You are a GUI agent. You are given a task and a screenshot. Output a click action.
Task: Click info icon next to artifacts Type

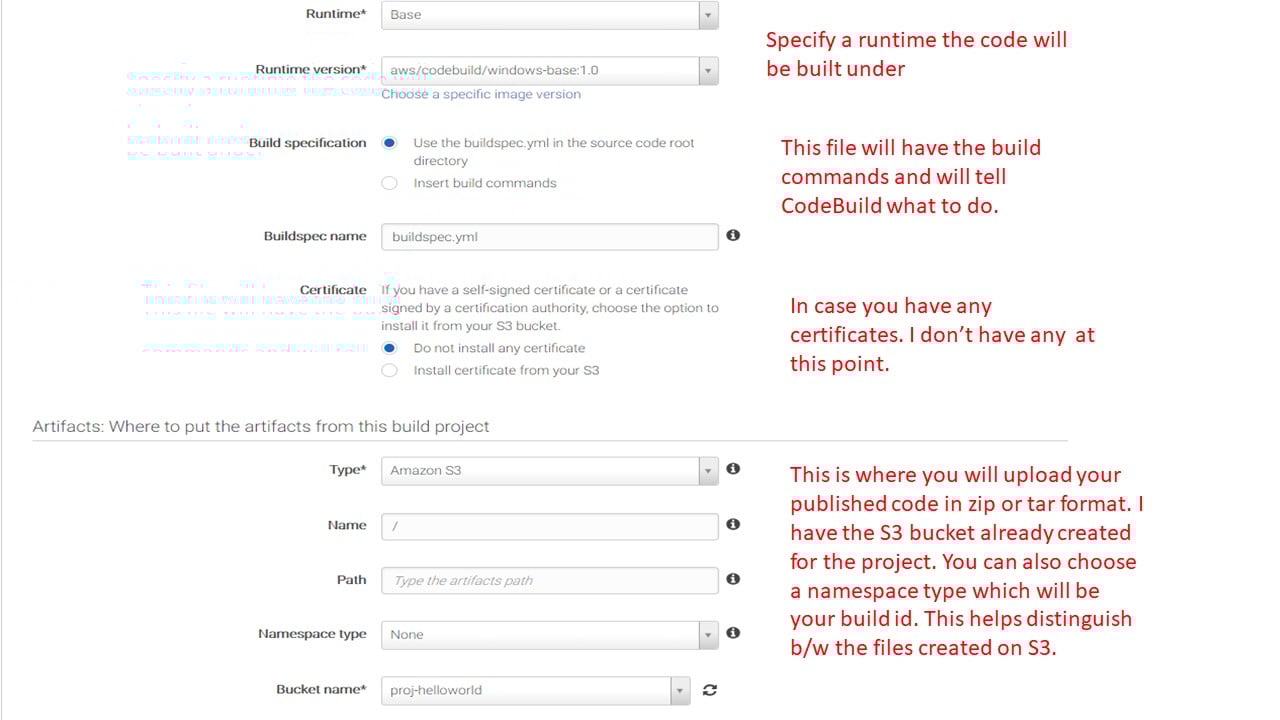tap(733, 469)
